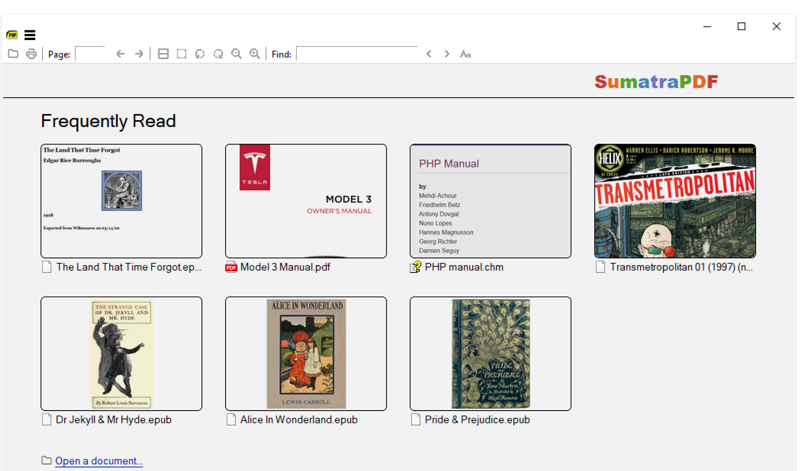Click the file icon beside Pride & Prejudice.epub
Screen dimensions: 800x471
click(x=416, y=420)
